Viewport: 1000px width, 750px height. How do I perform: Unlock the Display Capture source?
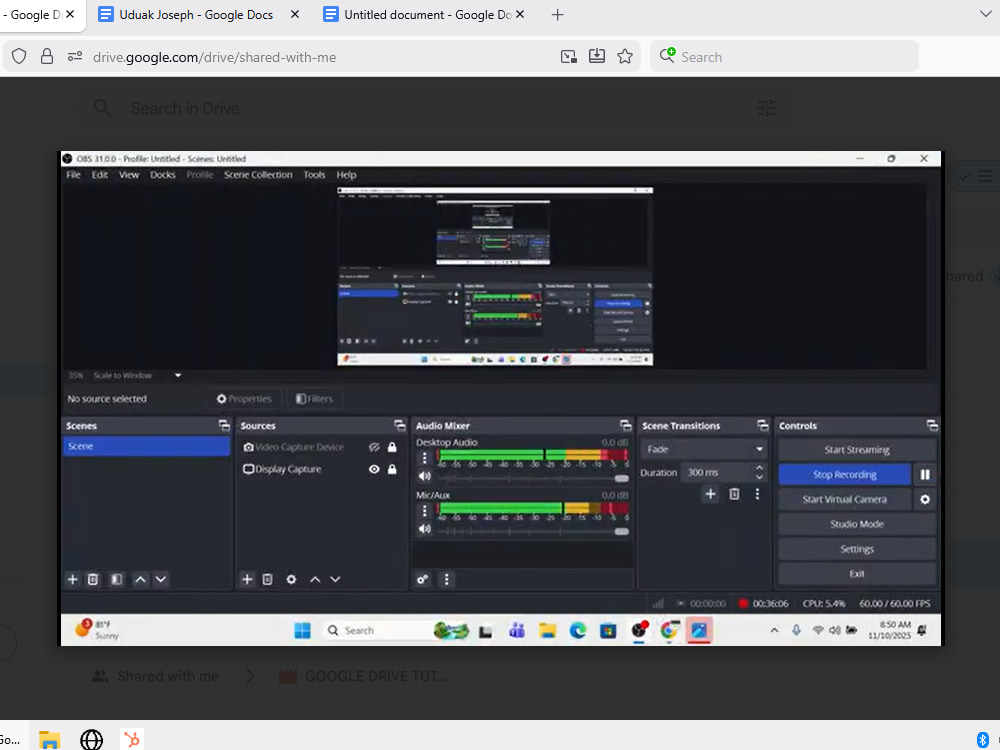392,469
